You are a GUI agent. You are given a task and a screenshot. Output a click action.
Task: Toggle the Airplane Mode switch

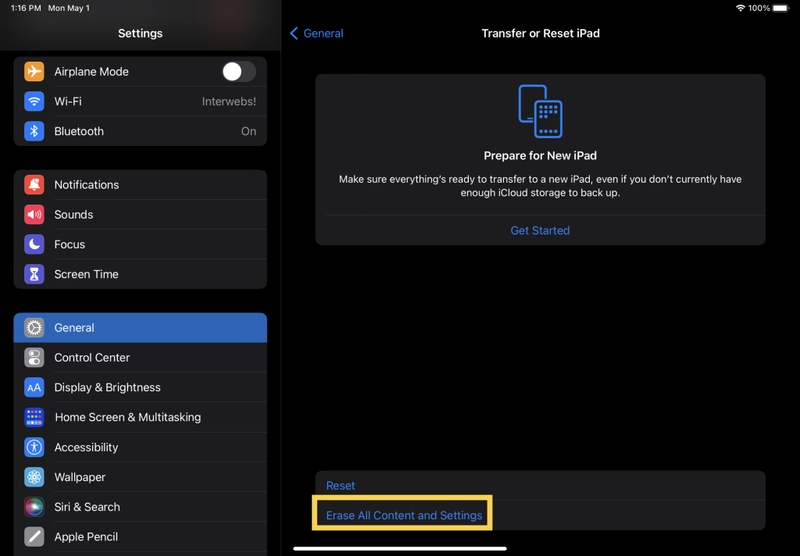[239, 71]
